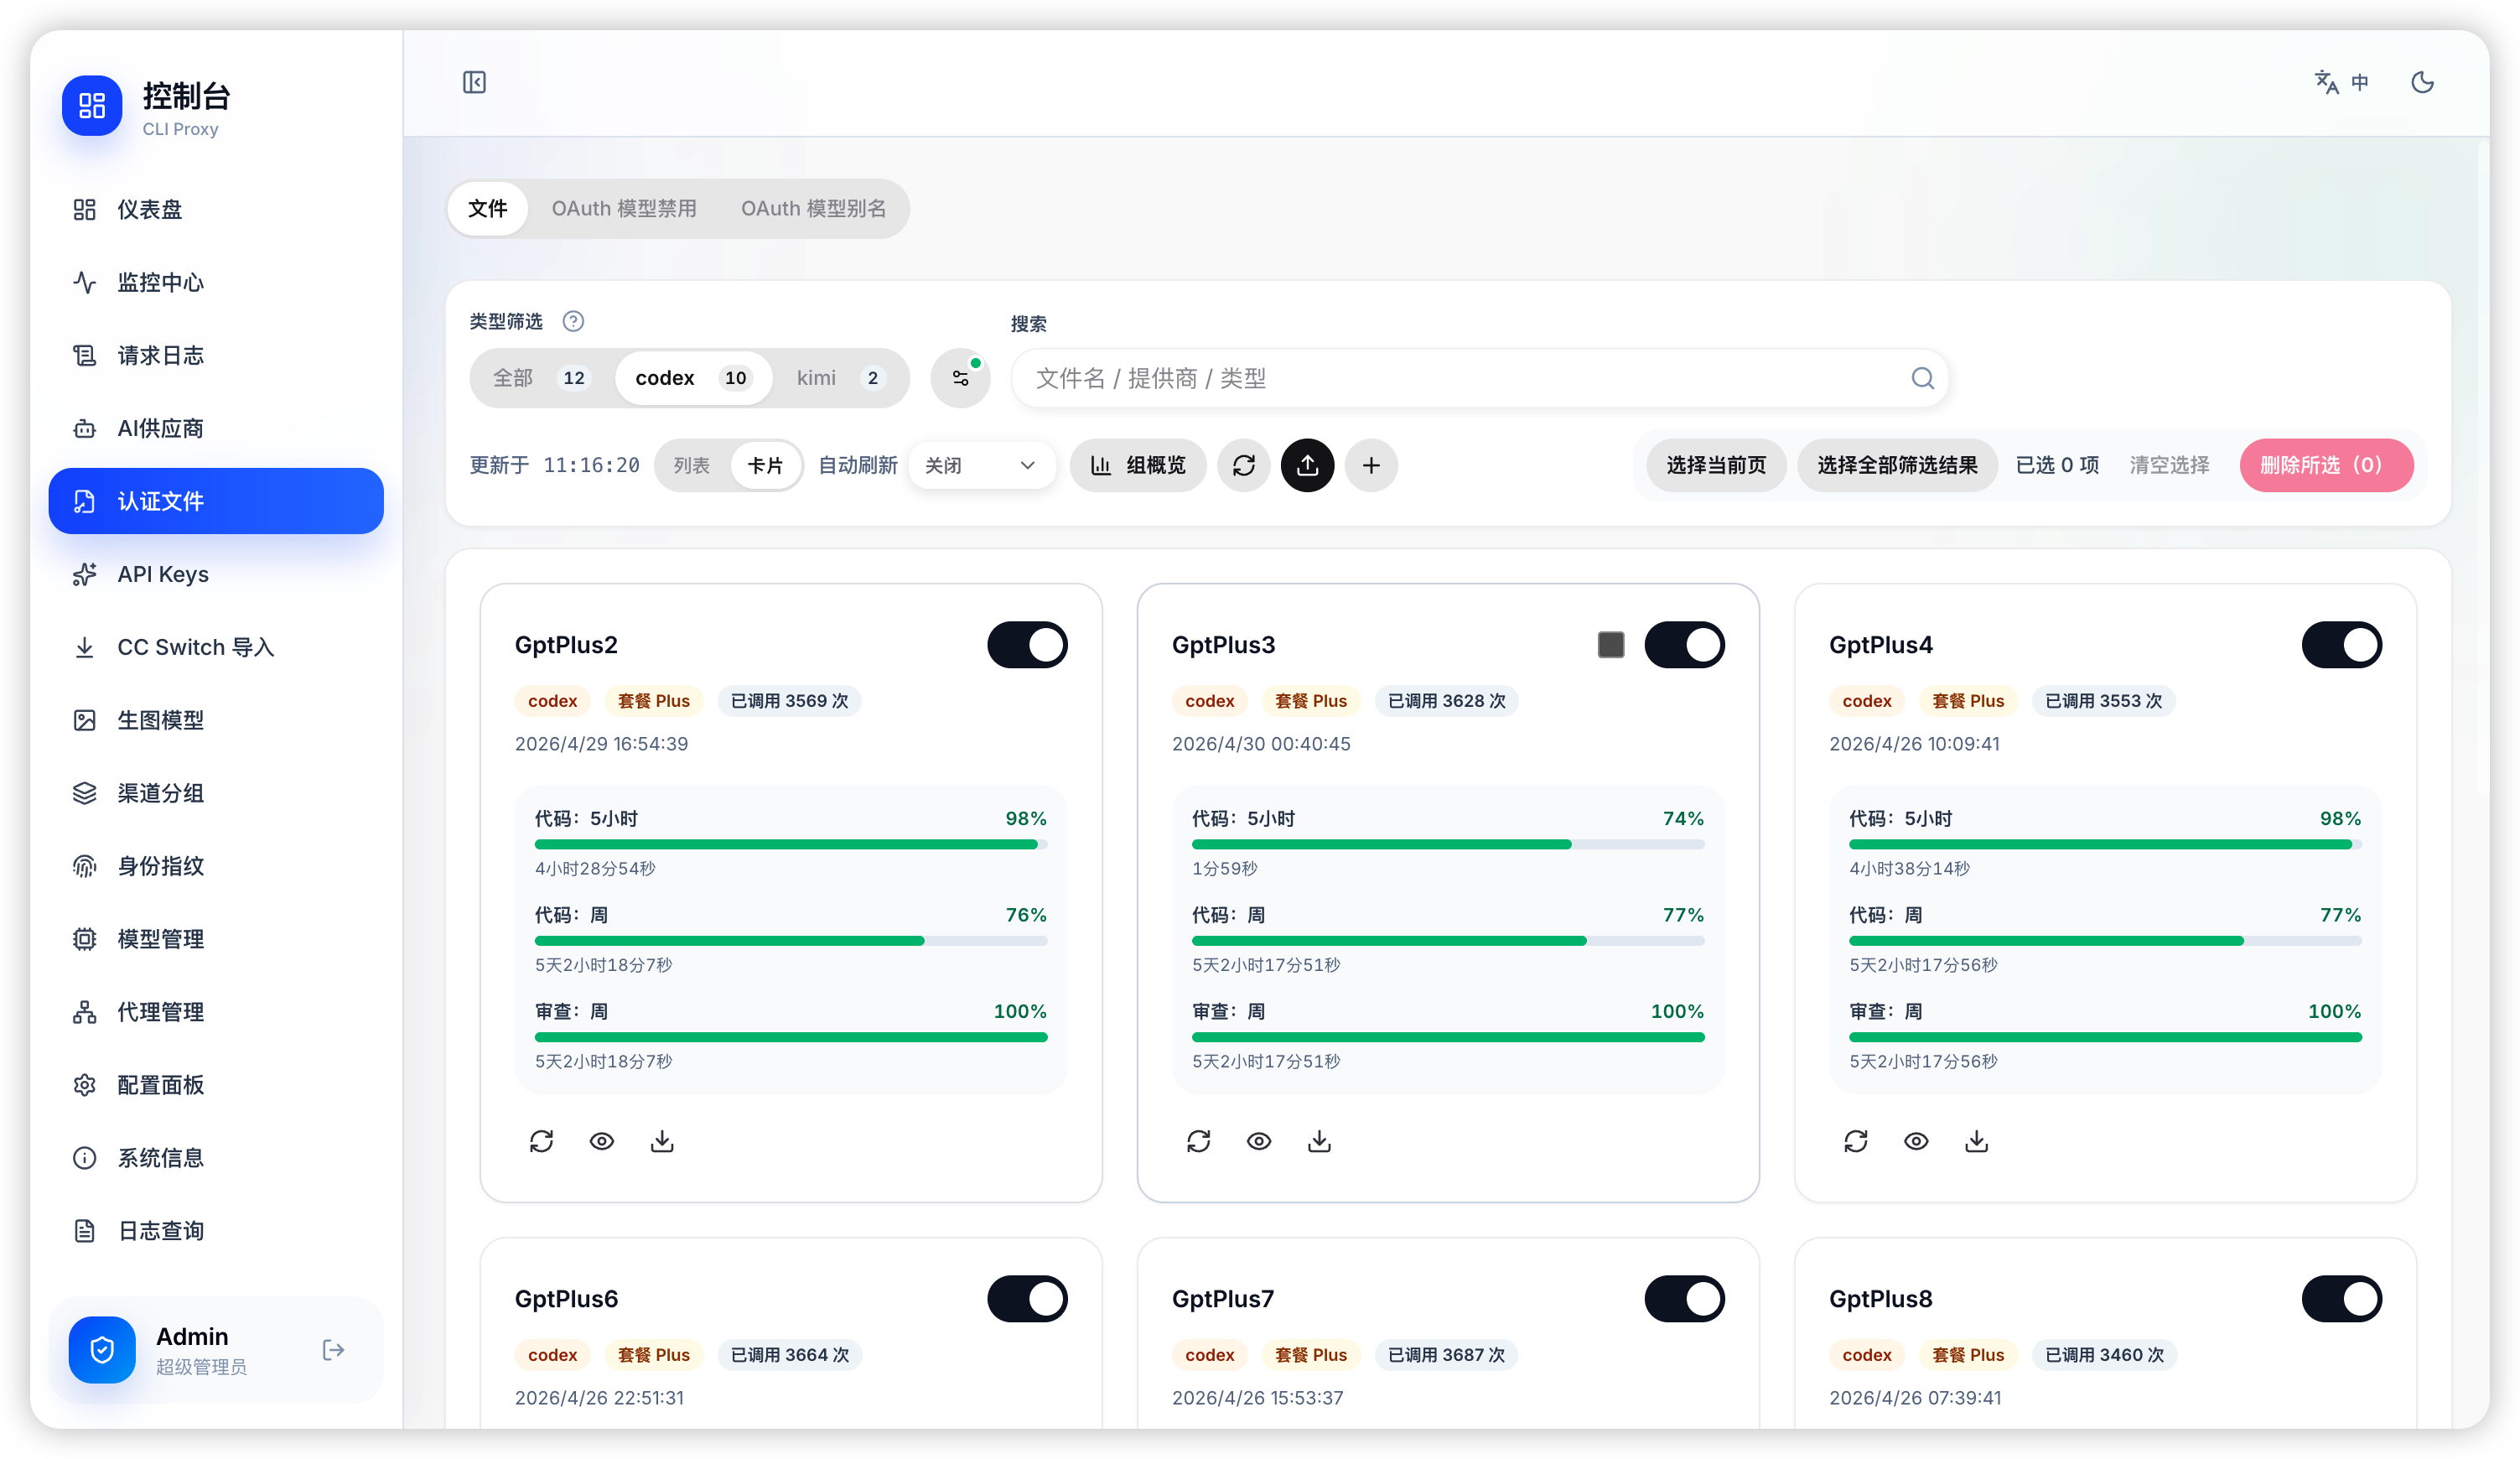Switch language via translate icon
This screenshot has height=1459, width=2520.
pyautogui.click(x=2342, y=82)
